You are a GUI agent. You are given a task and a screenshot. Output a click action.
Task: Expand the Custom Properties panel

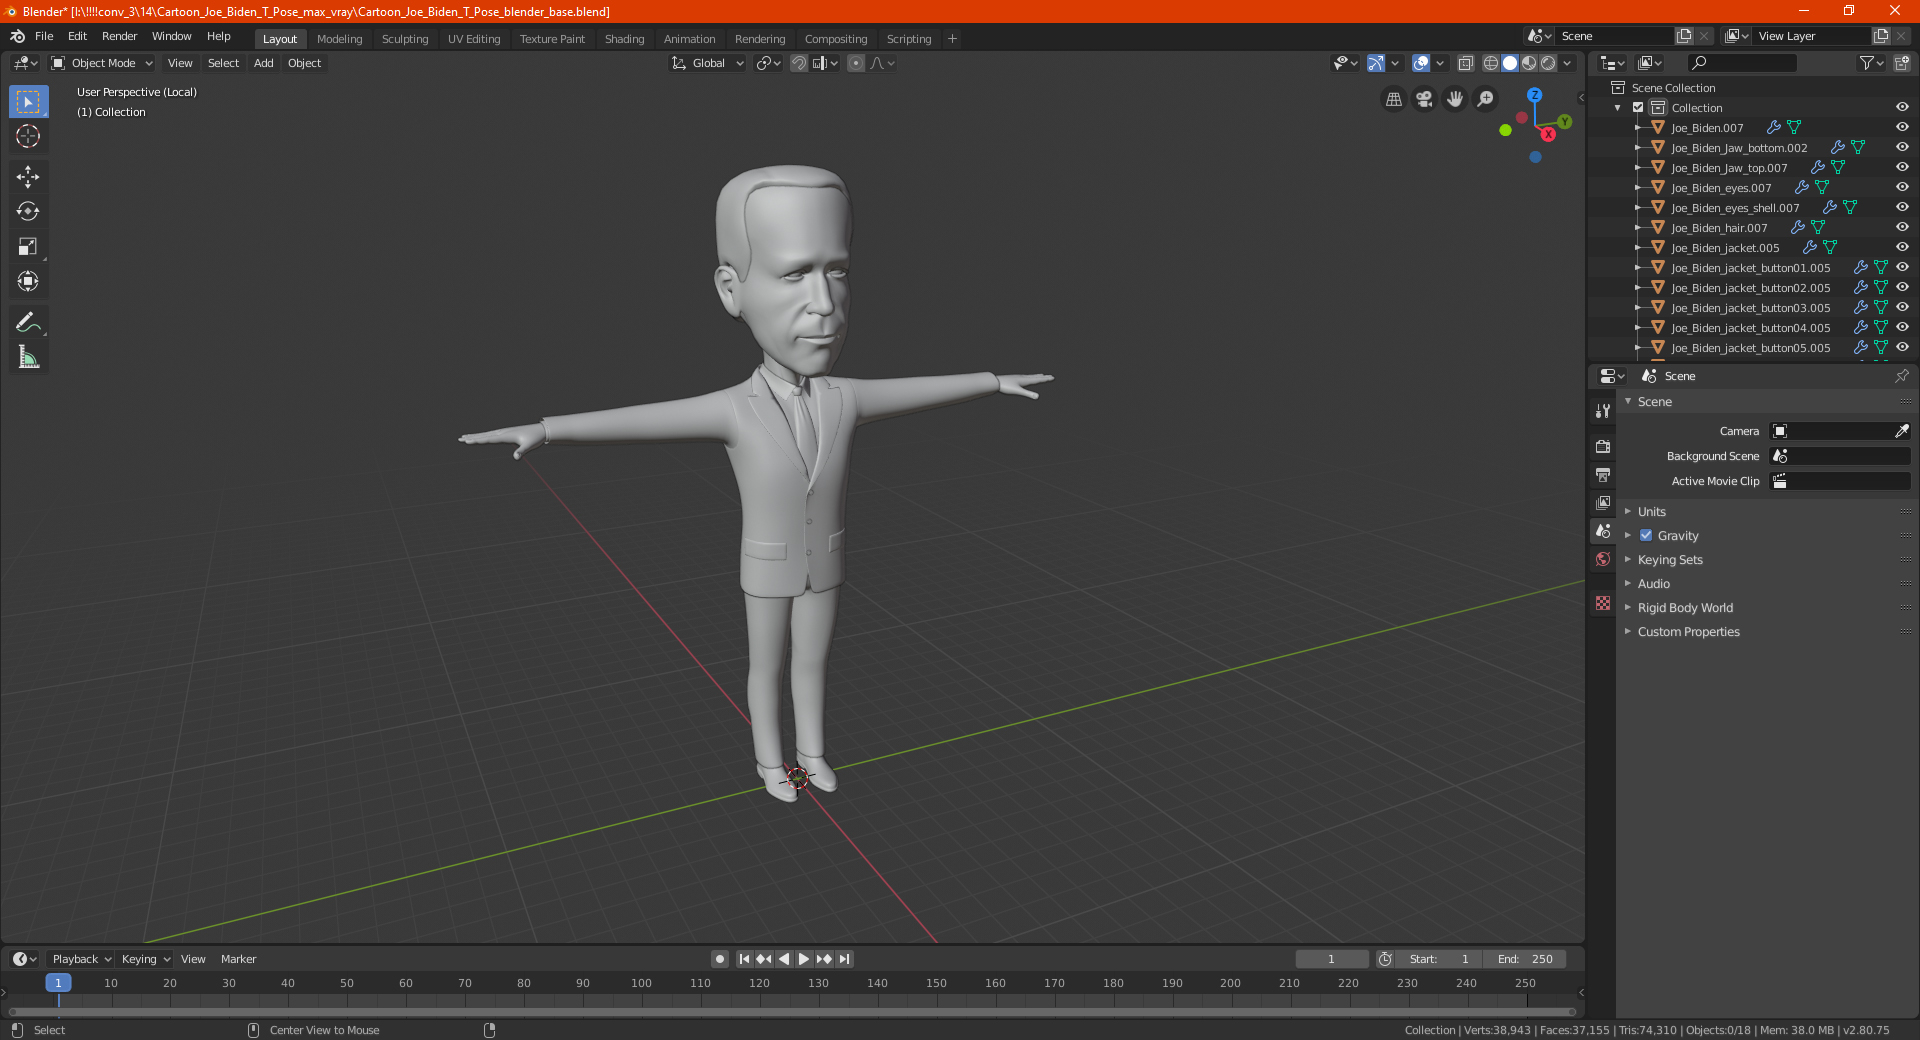tap(1688, 631)
